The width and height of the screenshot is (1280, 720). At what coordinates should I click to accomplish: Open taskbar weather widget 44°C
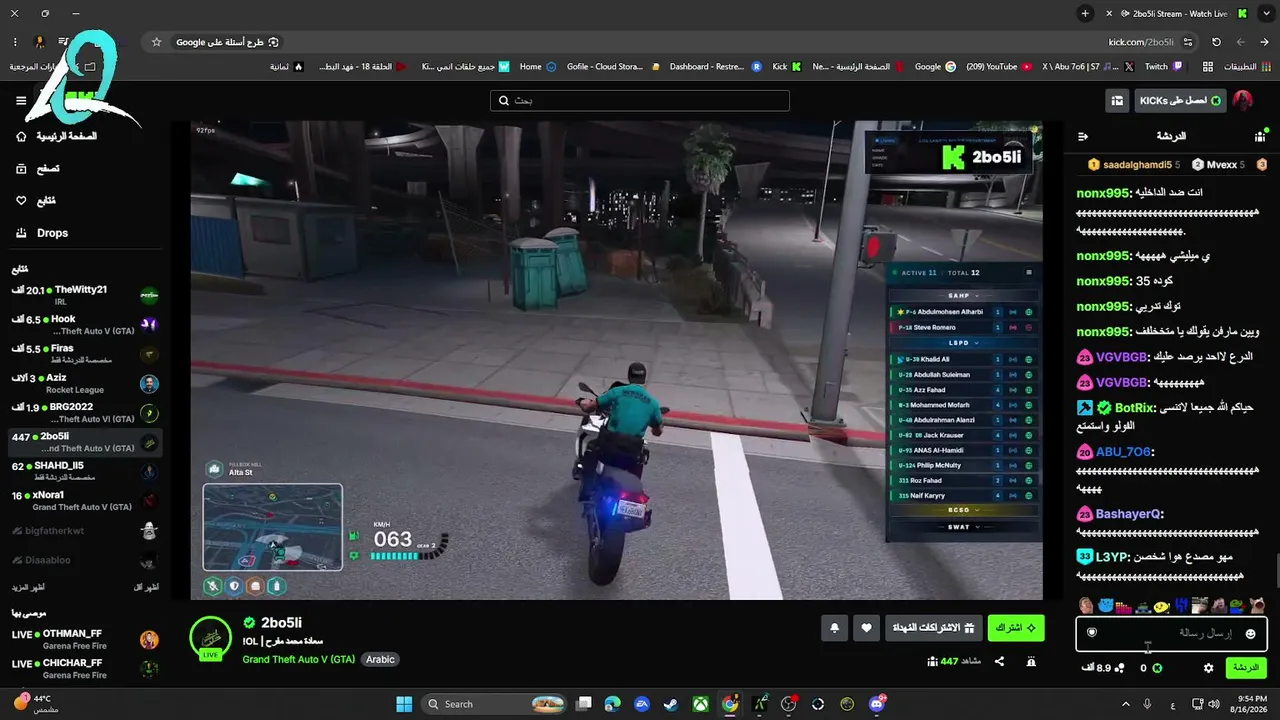click(x=34, y=704)
